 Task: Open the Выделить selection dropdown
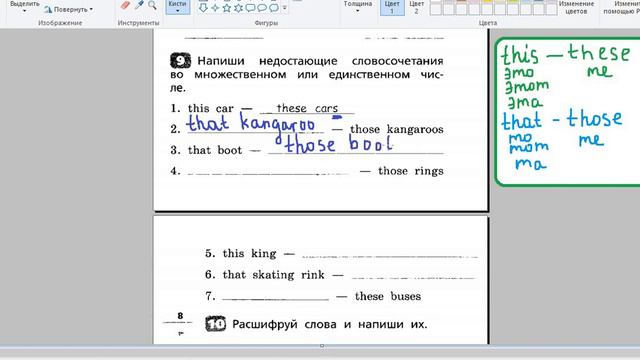coord(24,7)
